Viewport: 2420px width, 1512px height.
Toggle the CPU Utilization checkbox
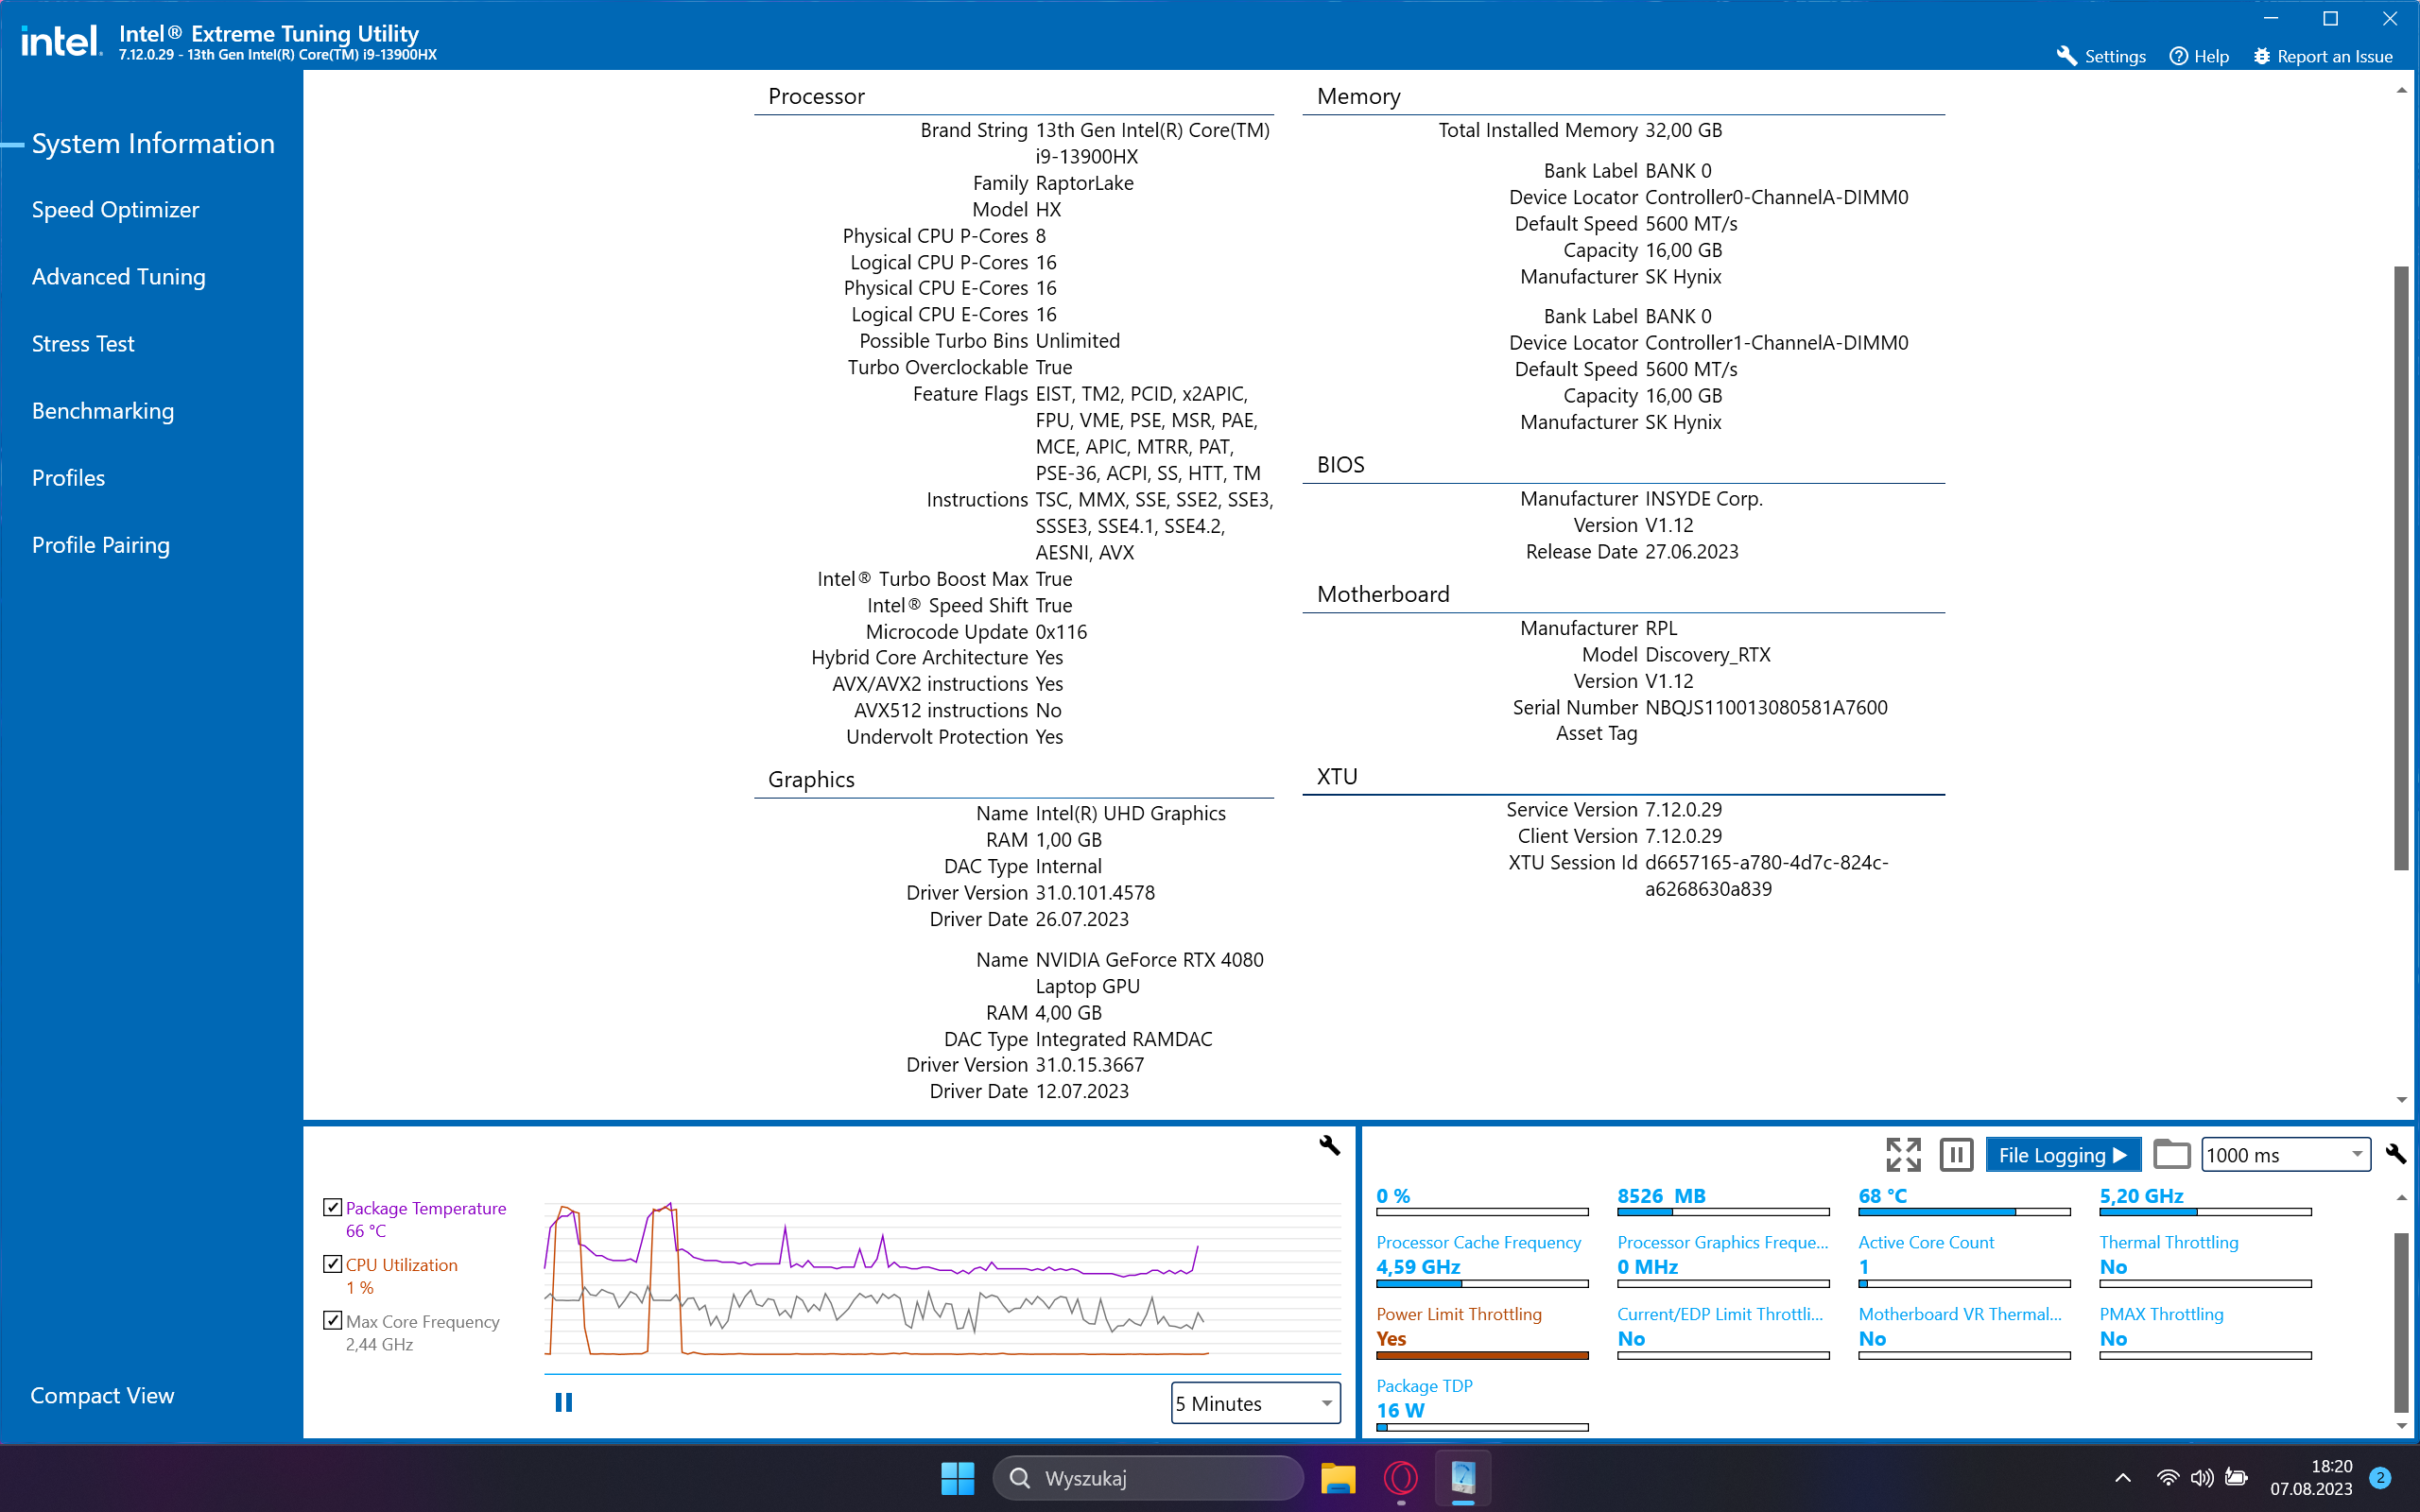pyautogui.click(x=333, y=1264)
